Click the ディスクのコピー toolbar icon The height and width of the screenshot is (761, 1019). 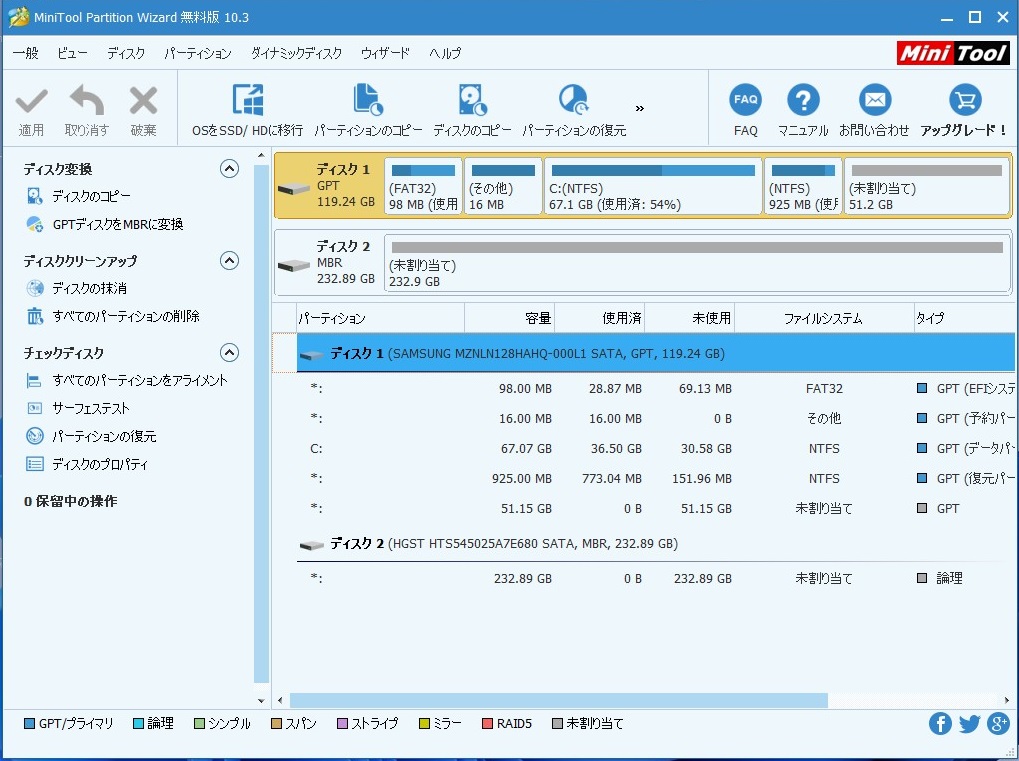click(x=472, y=100)
